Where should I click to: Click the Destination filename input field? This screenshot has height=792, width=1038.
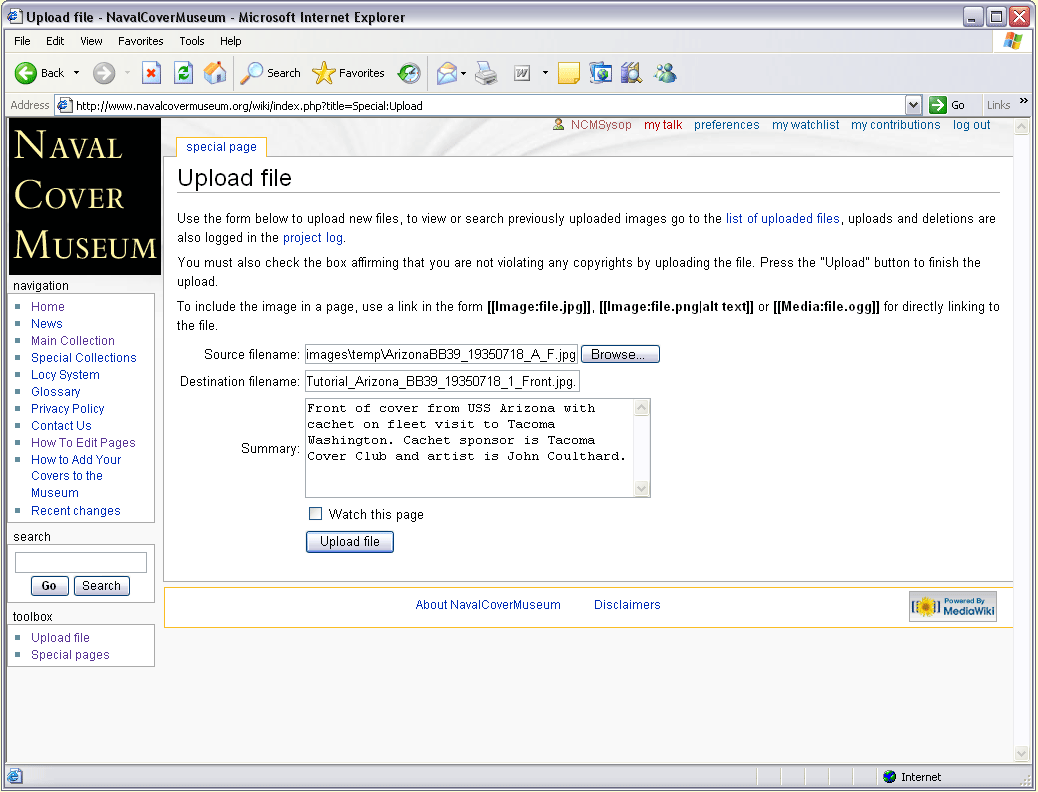442,381
